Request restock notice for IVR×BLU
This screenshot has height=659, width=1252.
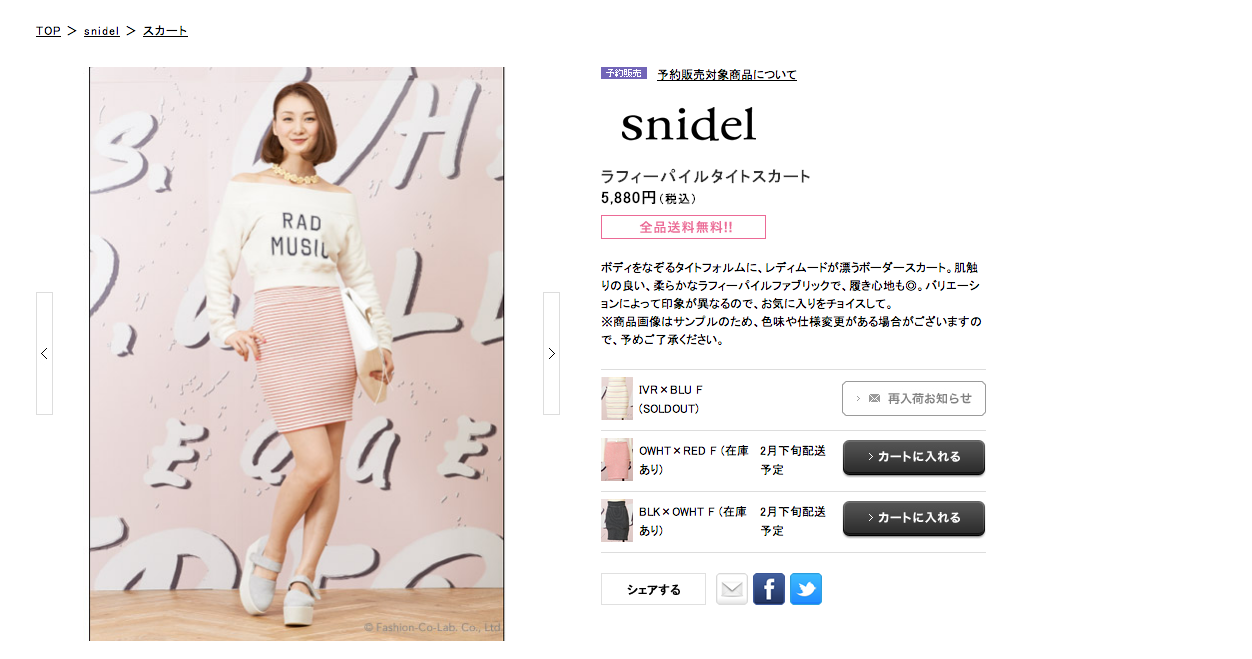[914, 398]
